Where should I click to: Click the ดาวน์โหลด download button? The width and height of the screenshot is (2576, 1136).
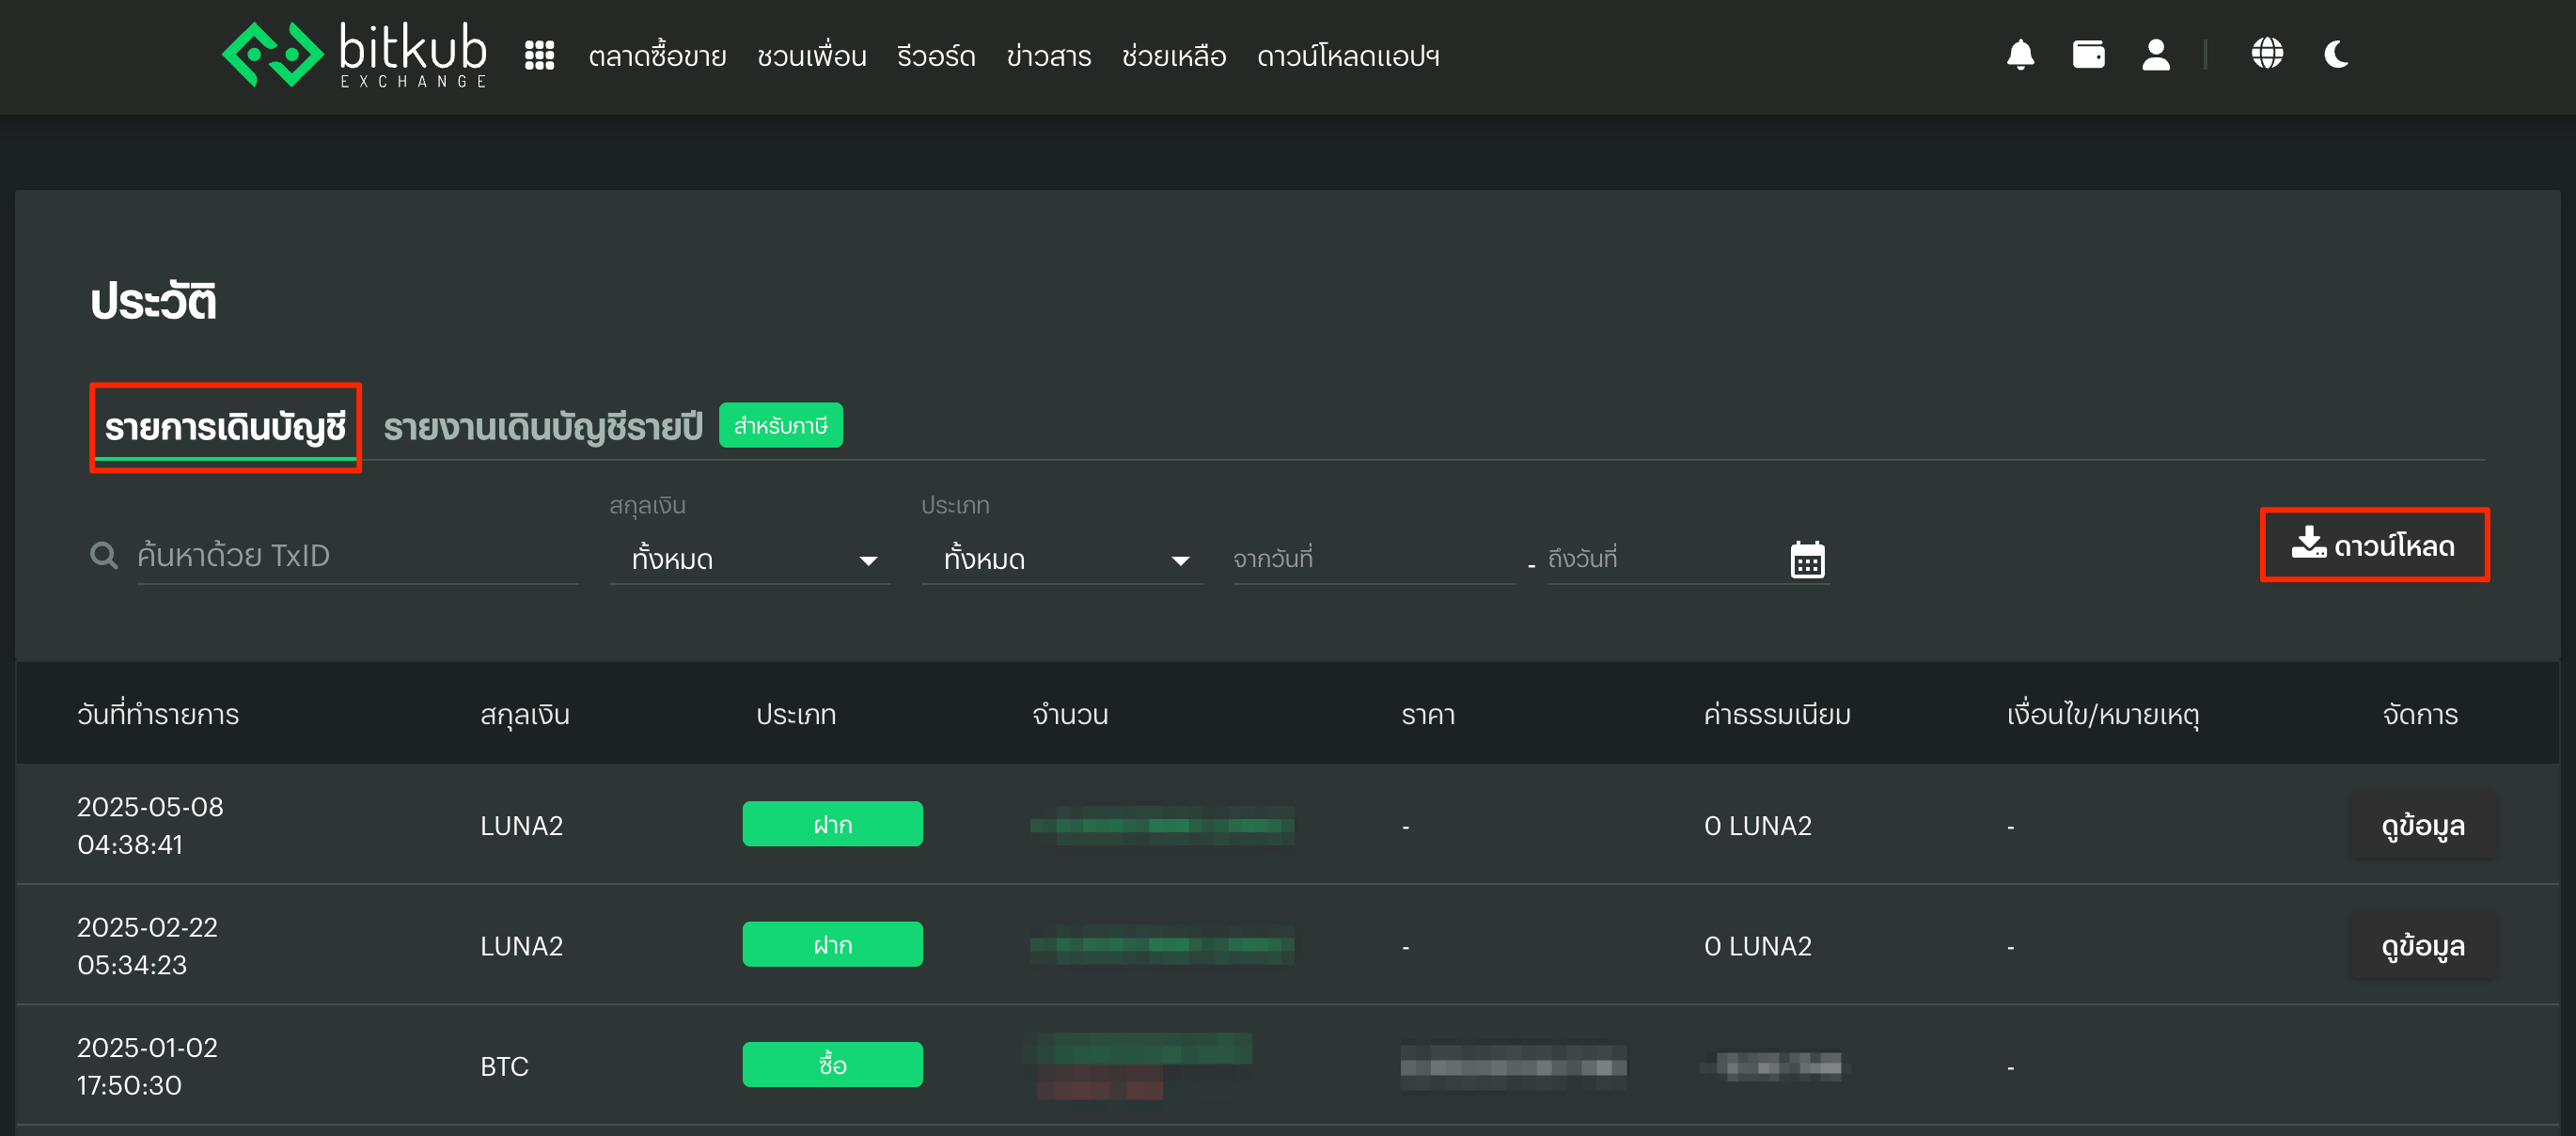coord(2373,545)
